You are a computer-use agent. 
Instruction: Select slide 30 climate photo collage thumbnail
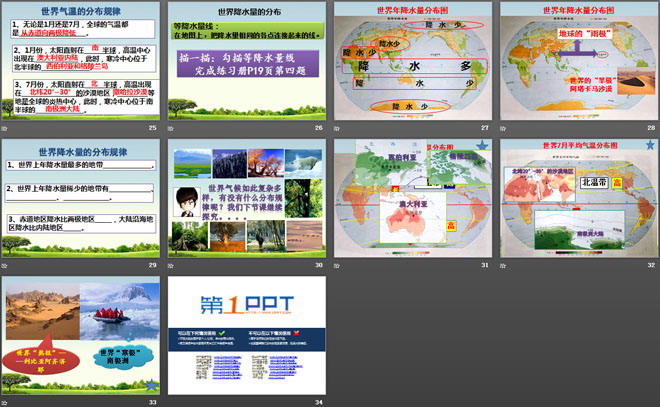(247, 198)
